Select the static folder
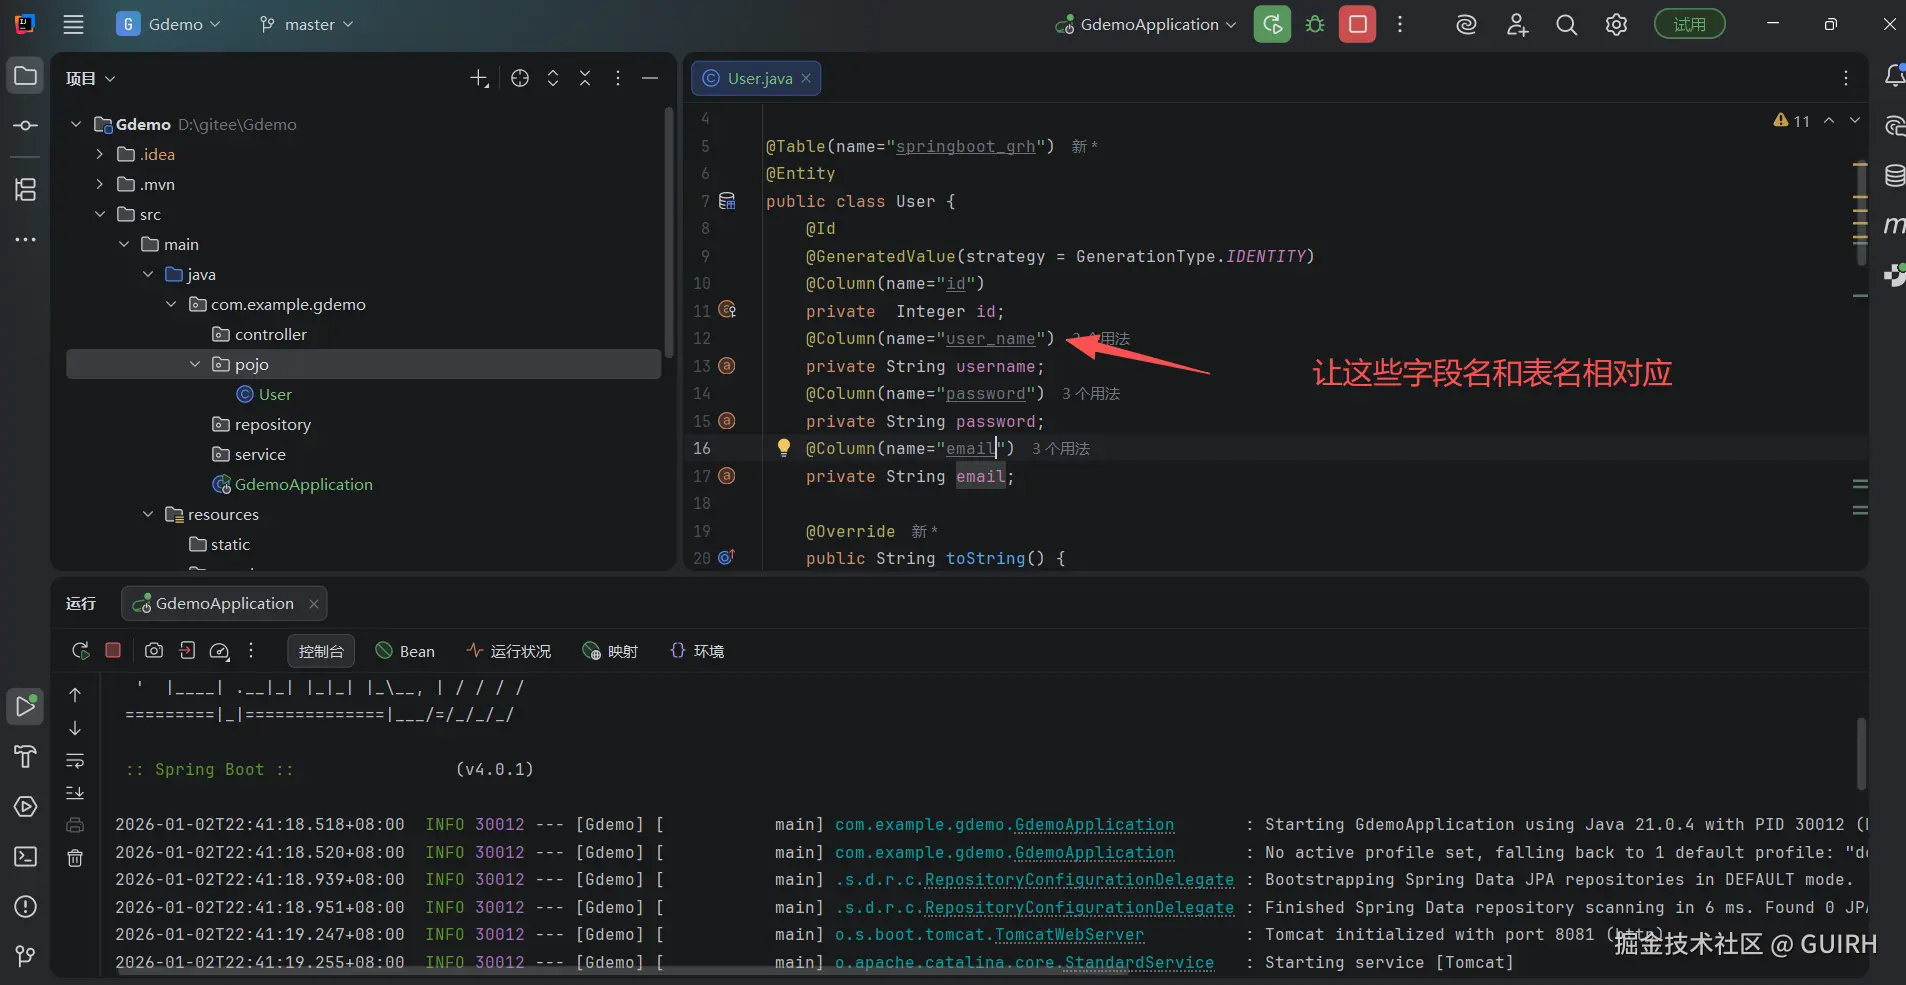 point(219,544)
